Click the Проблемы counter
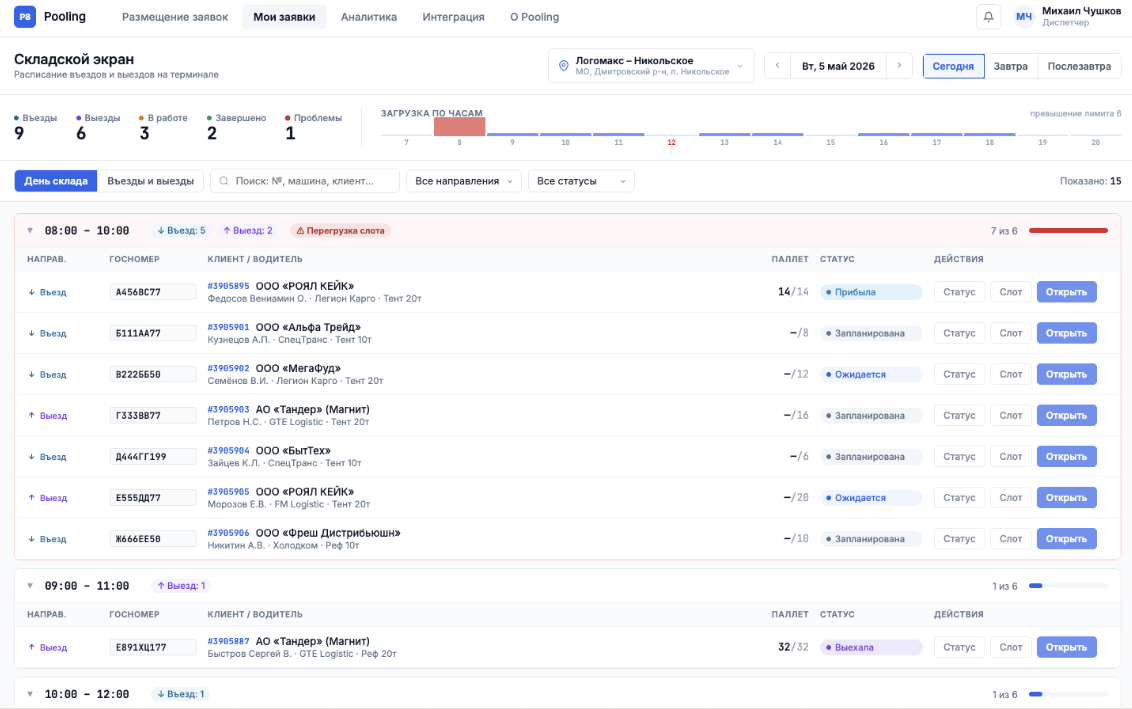This screenshot has width=1132, height=709. 313,127
